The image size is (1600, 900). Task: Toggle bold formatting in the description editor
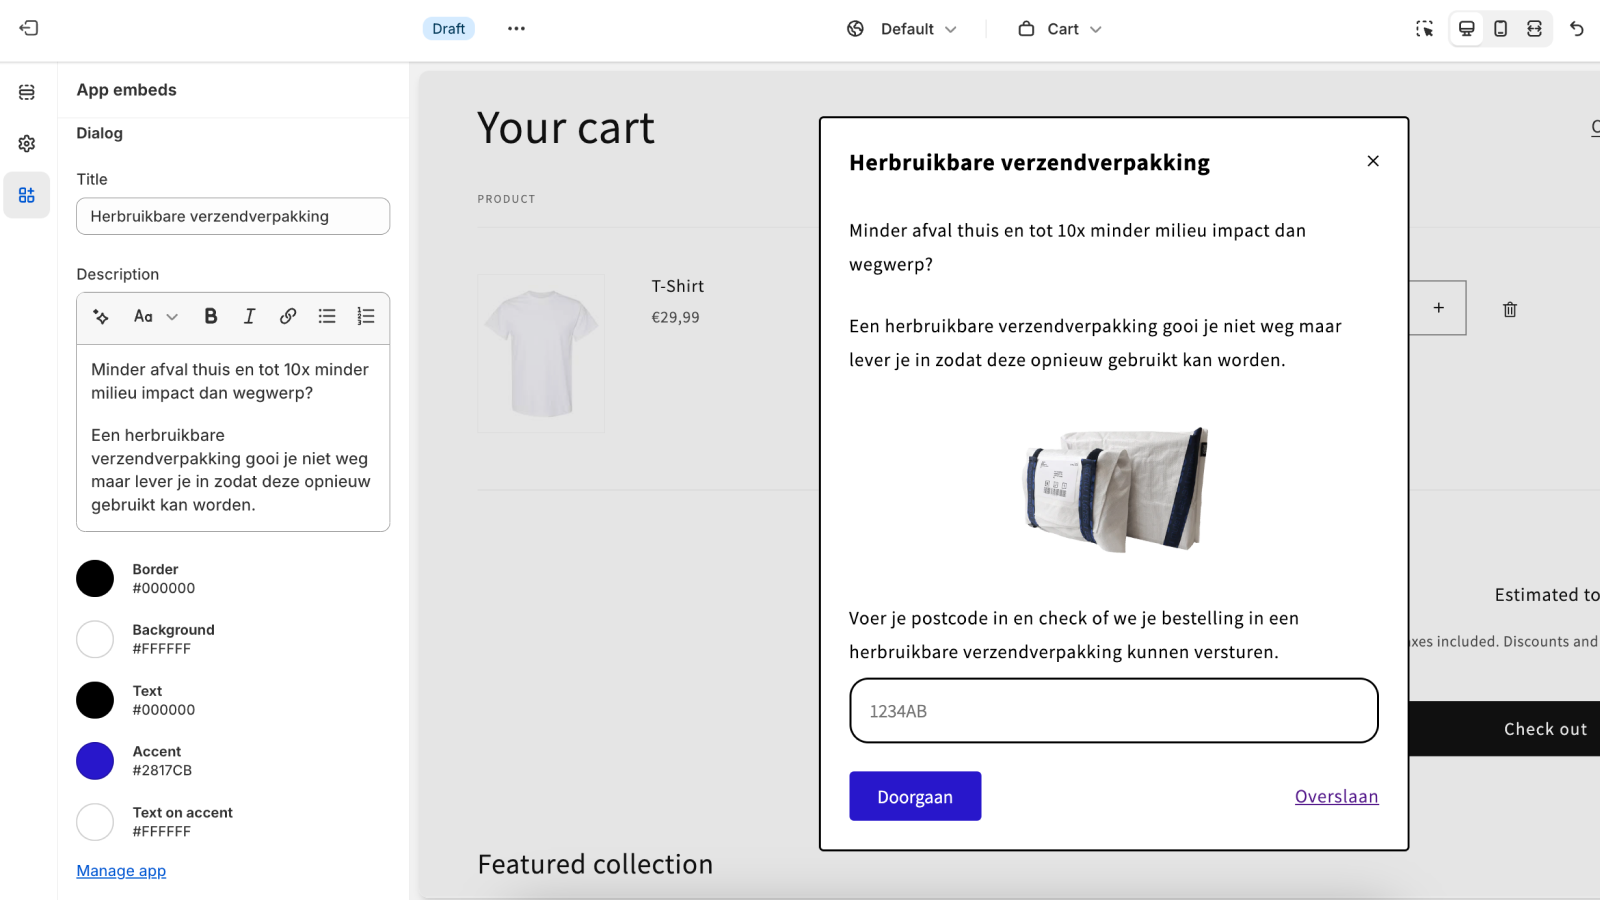coord(210,316)
